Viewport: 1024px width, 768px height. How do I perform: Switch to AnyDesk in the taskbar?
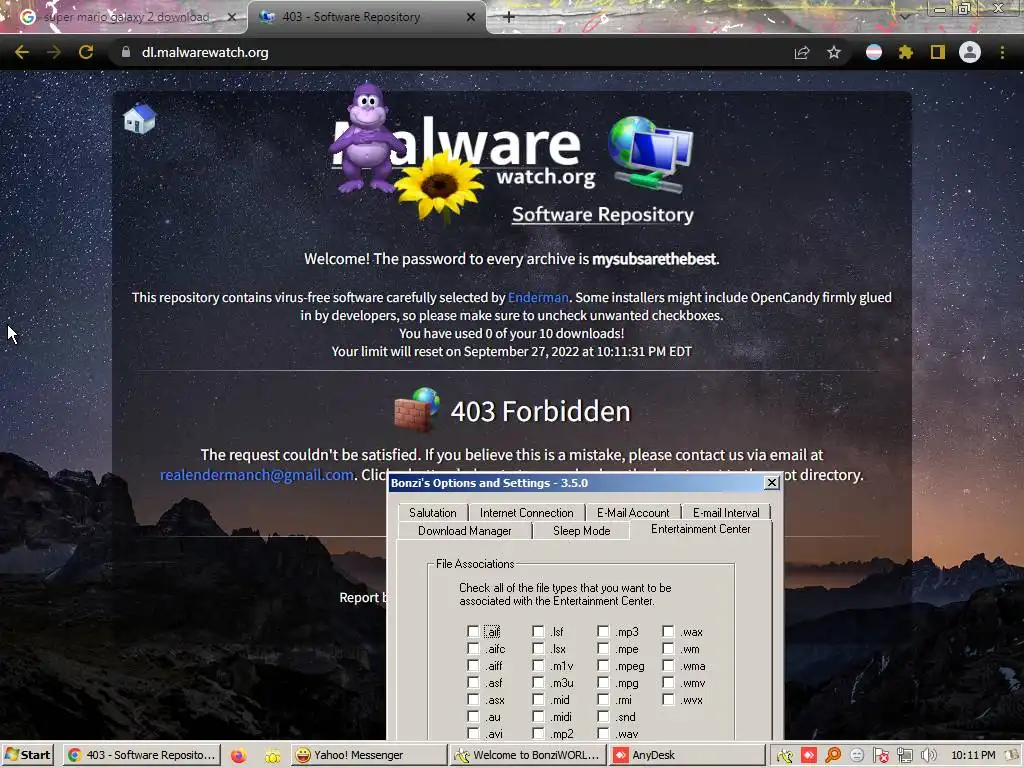[x=688, y=755]
